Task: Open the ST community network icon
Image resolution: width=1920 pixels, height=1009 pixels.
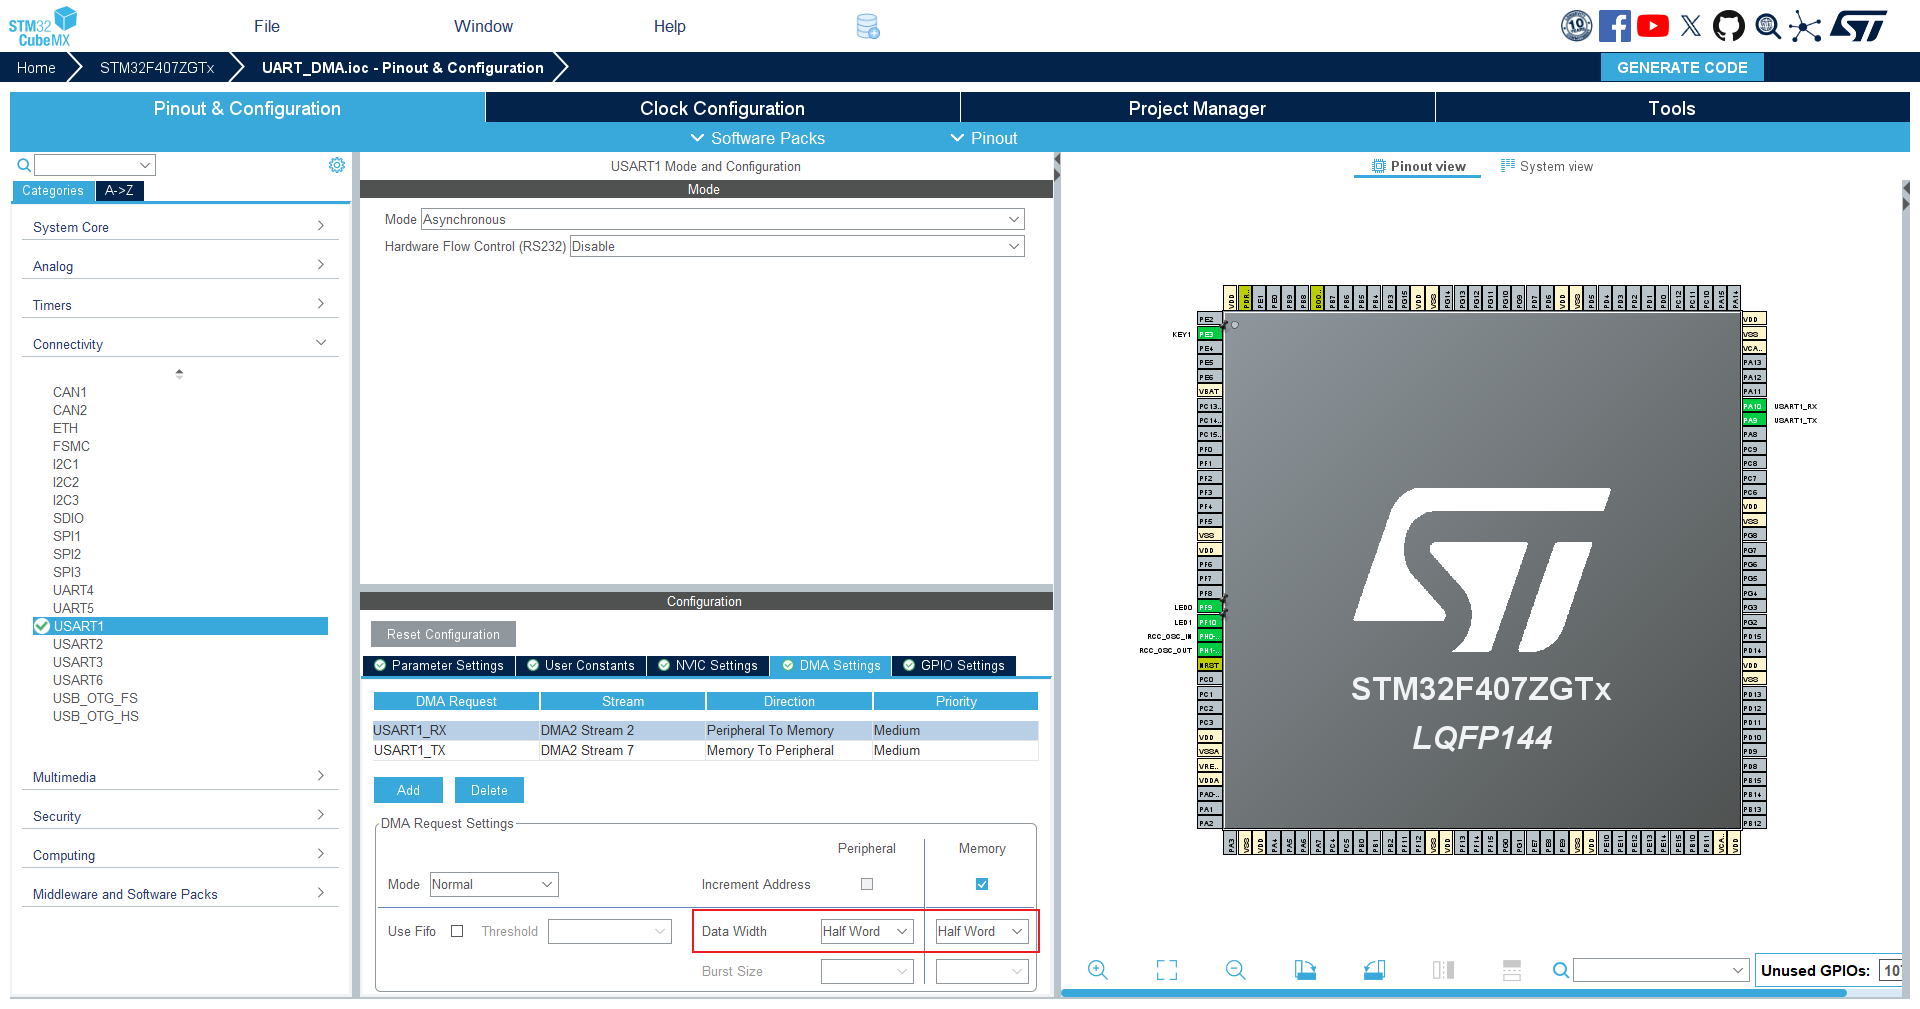Action: click(x=1805, y=26)
